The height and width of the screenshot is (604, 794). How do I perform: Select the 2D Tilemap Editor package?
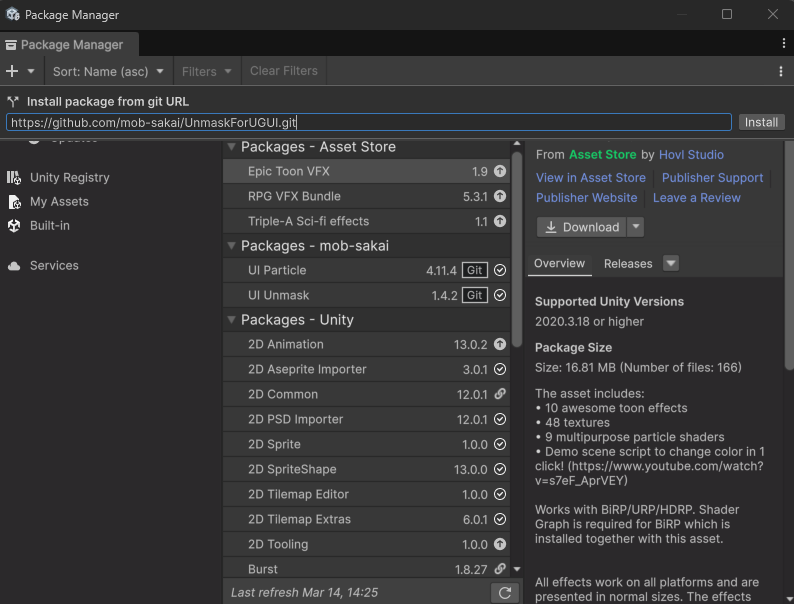pos(366,494)
